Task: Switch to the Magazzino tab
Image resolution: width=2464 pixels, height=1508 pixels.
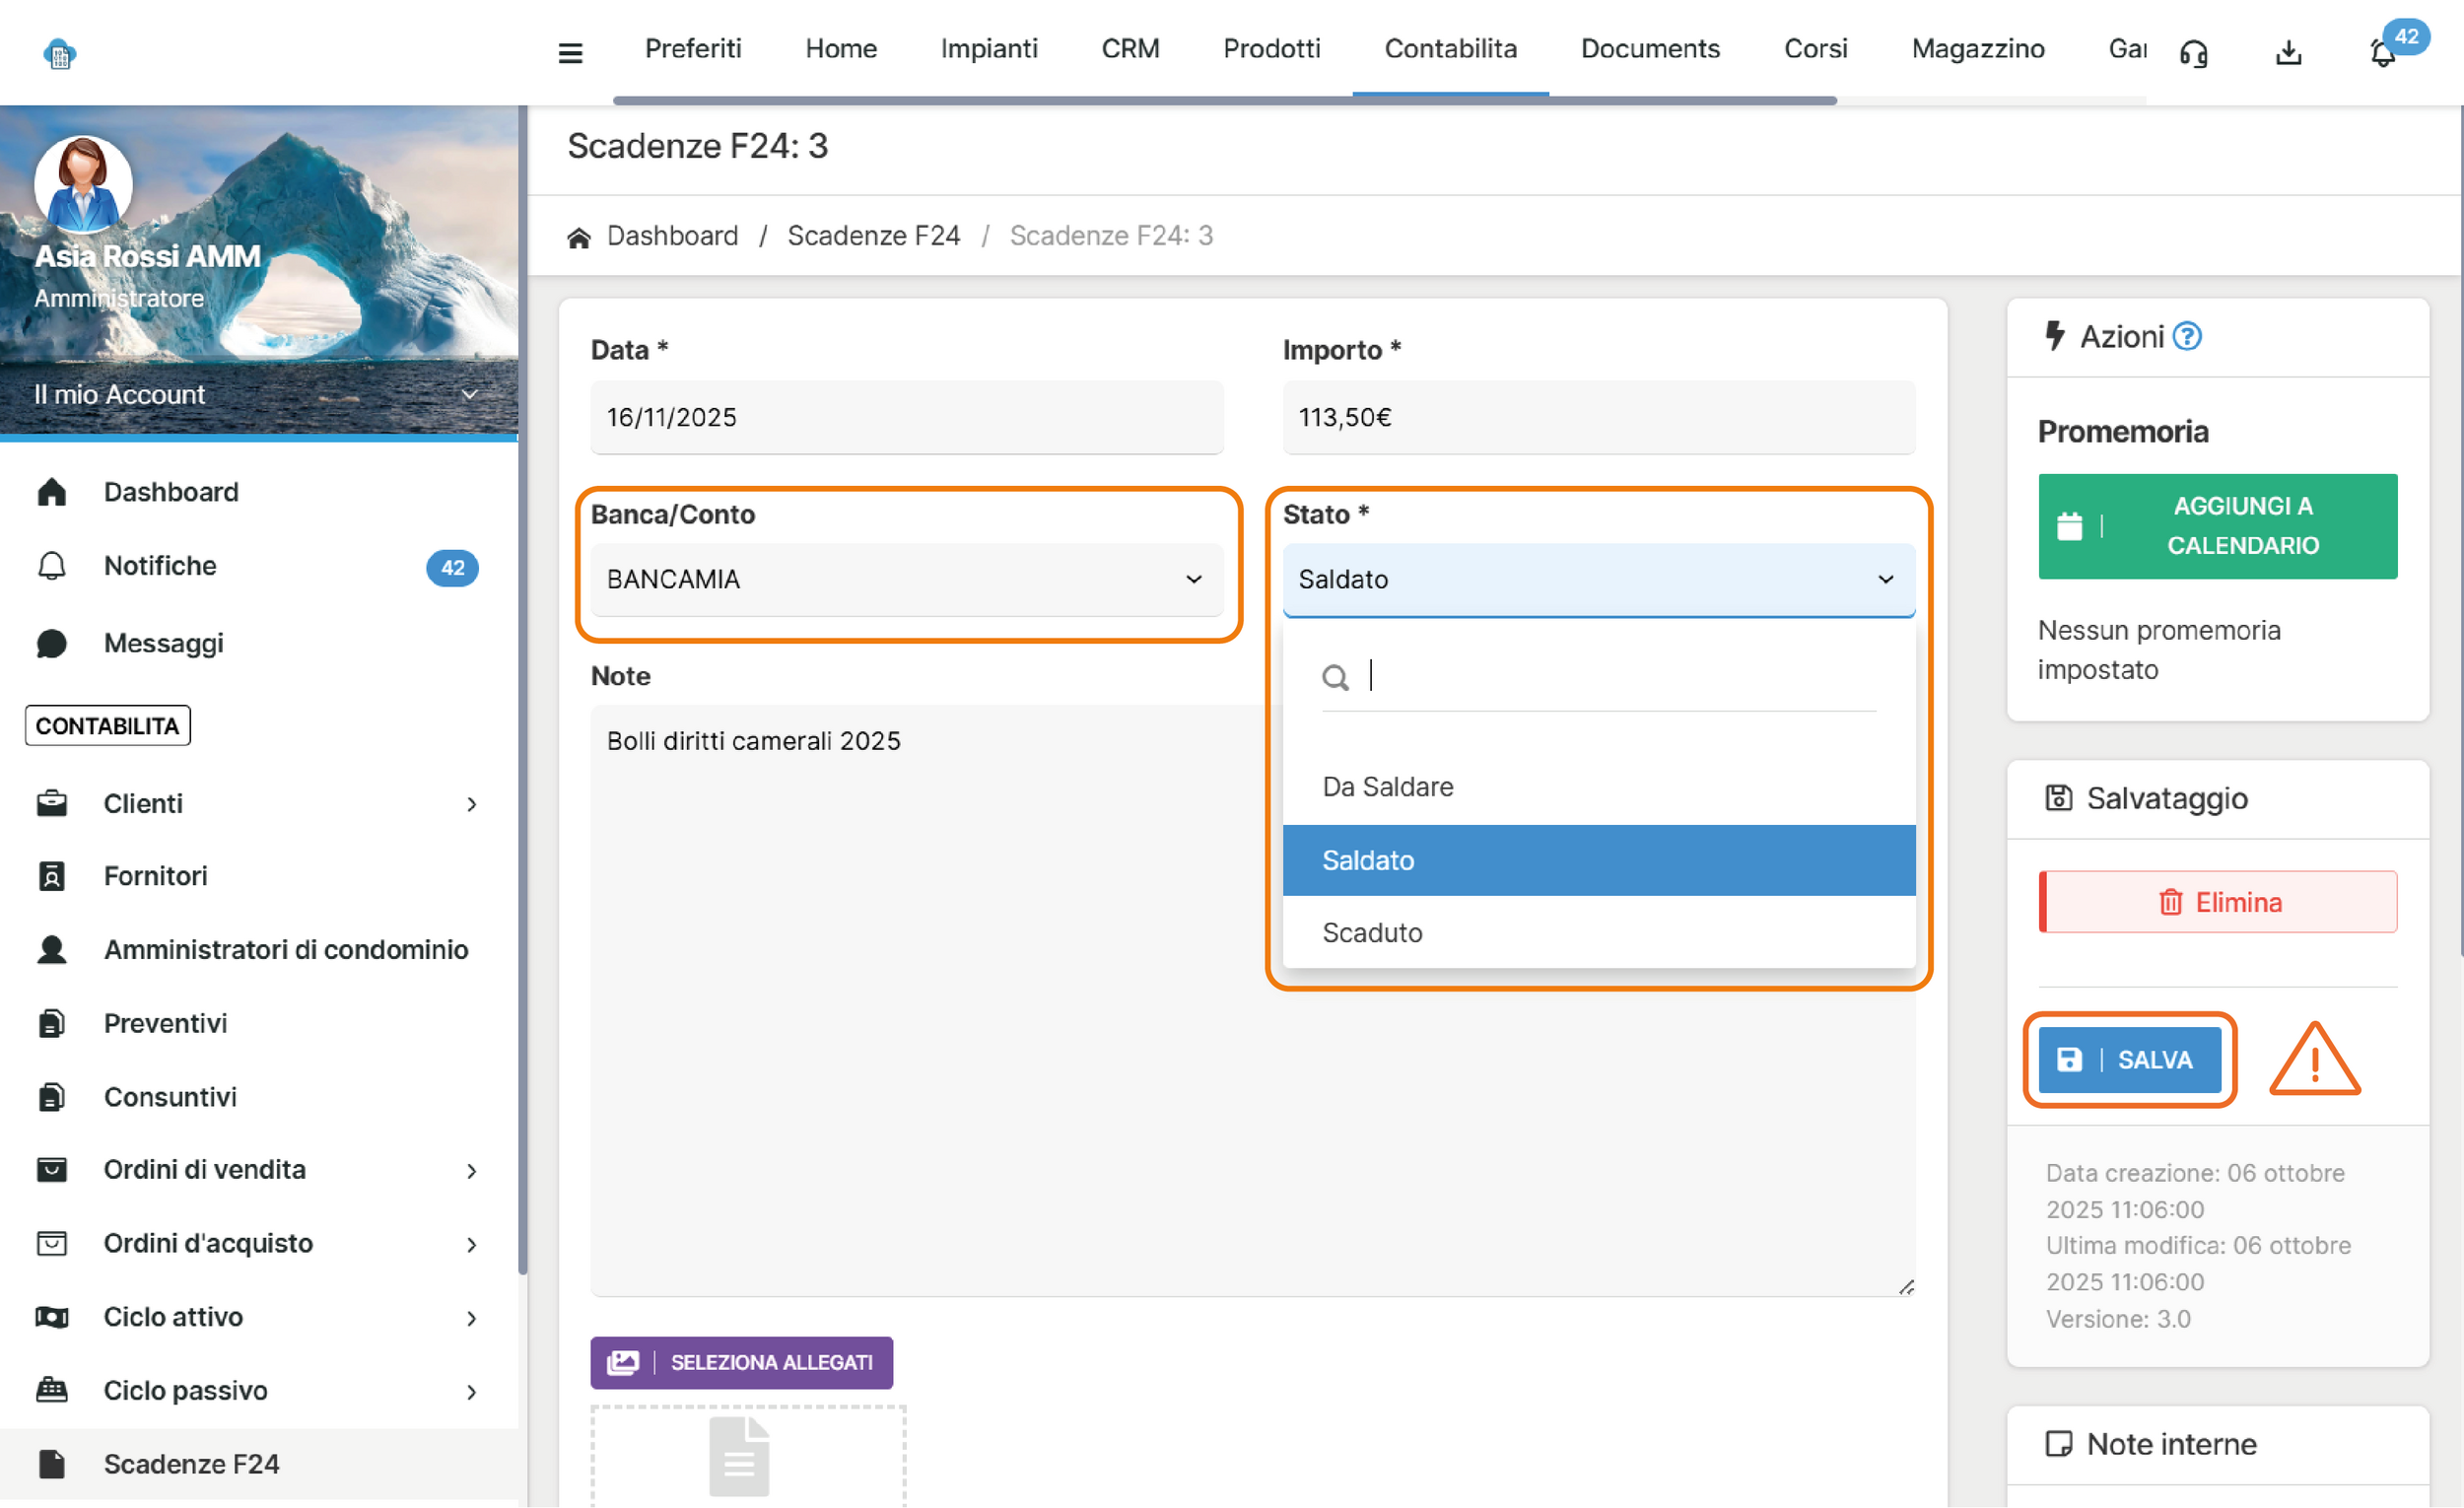Action: (1977, 48)
